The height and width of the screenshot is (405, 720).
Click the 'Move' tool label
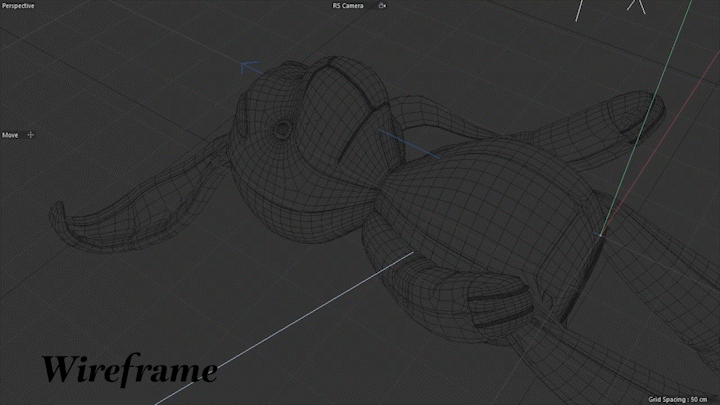click(x=10, y=135)
